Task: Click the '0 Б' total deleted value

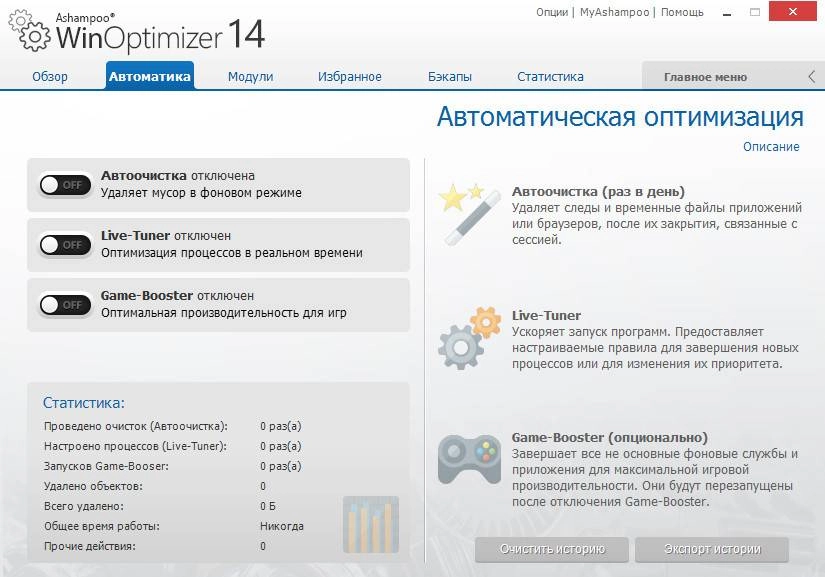Action: pyautogui.click(x=268, y=506)
